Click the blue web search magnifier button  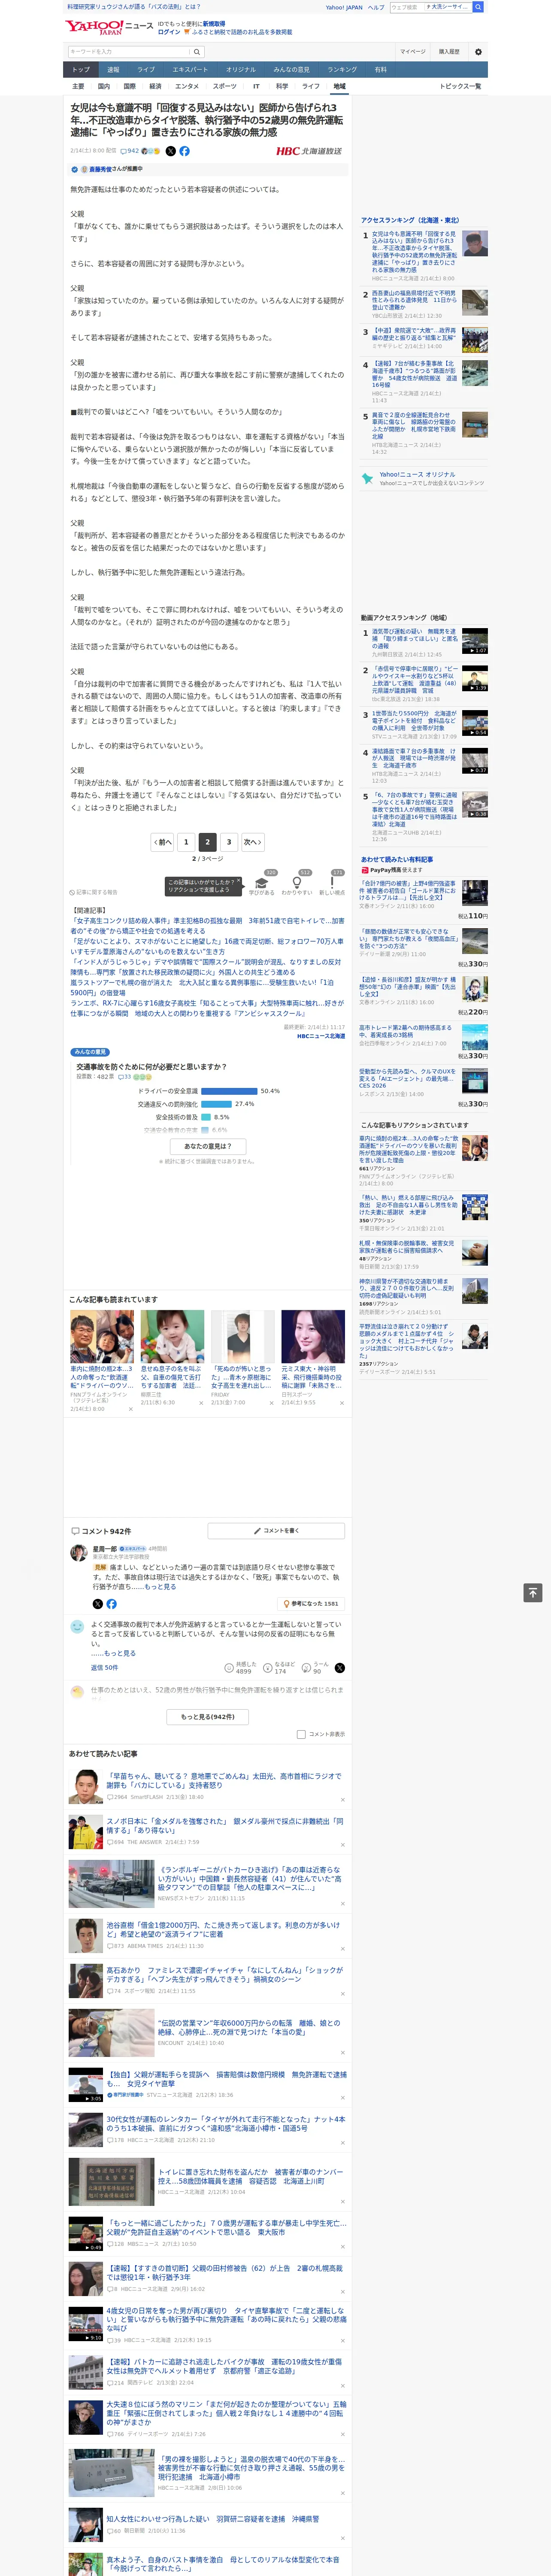pos(478,7)
